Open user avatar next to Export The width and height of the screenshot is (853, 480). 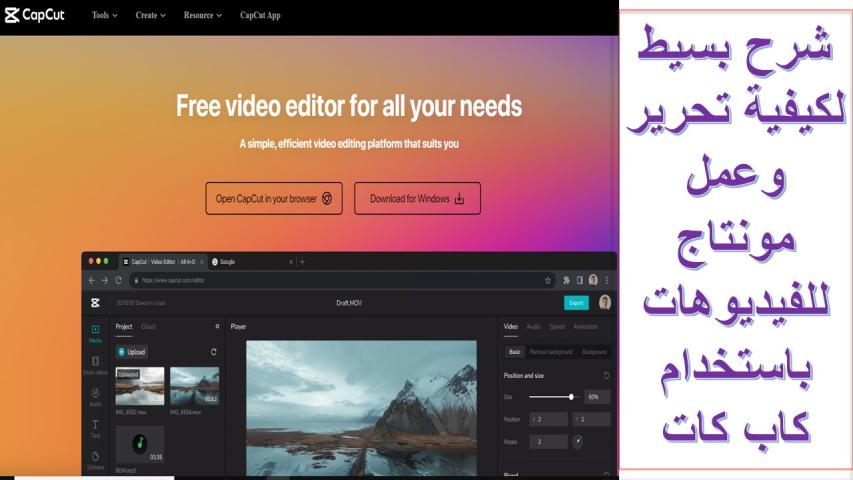pyautogui.click(x=604, y=303)
